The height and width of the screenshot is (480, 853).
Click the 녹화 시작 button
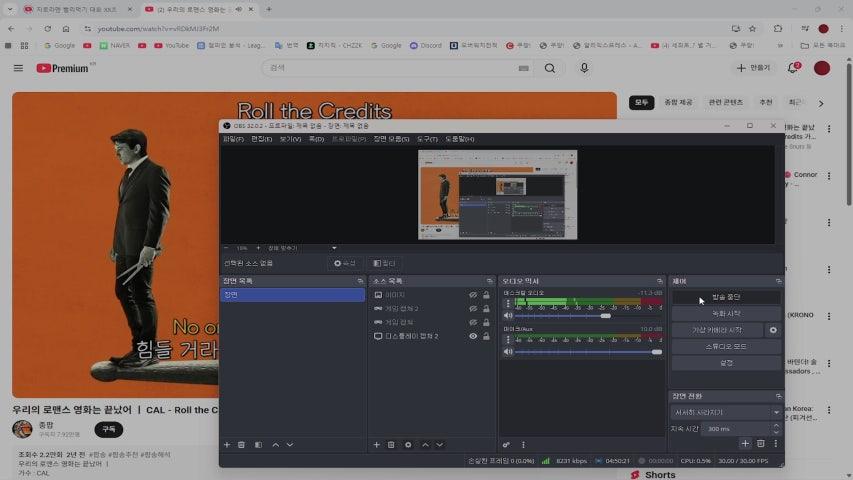pos(726,314)
